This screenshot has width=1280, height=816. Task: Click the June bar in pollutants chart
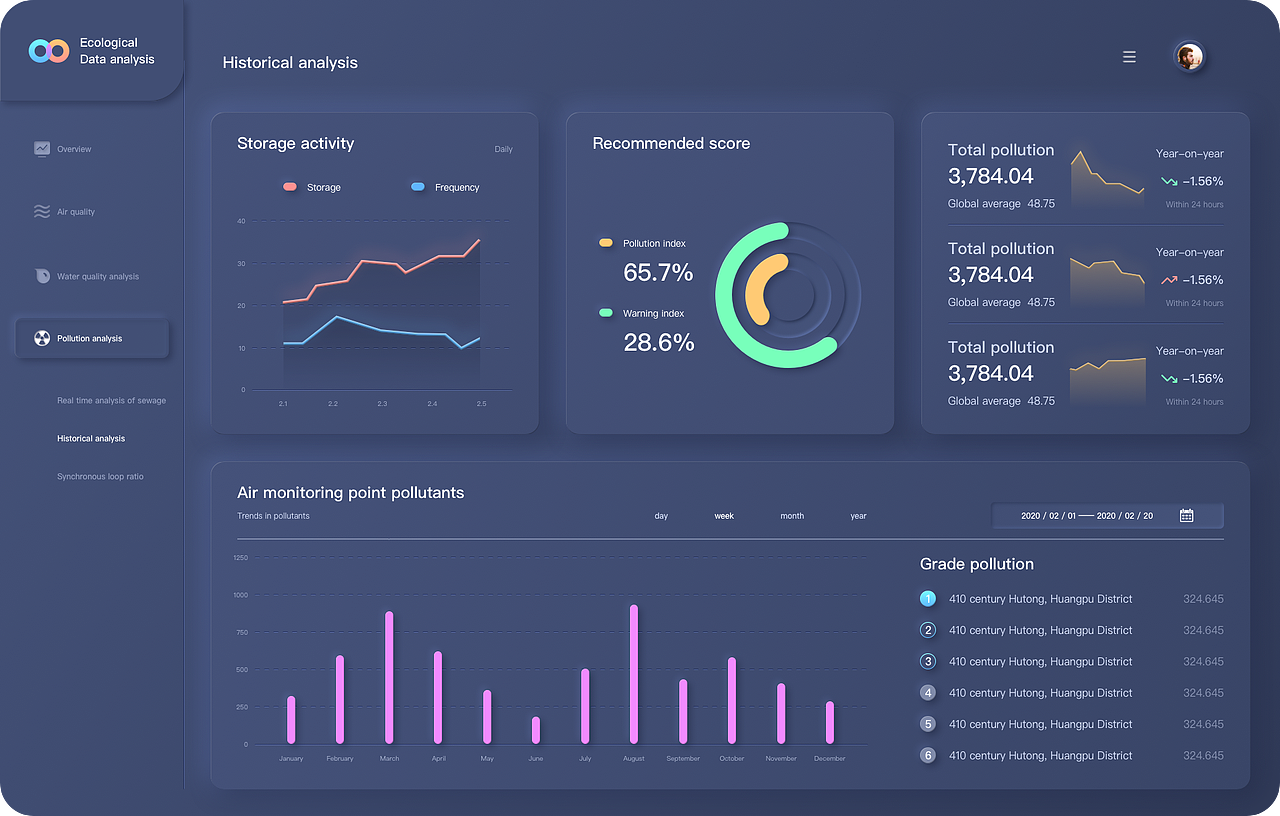pos(536,730)
